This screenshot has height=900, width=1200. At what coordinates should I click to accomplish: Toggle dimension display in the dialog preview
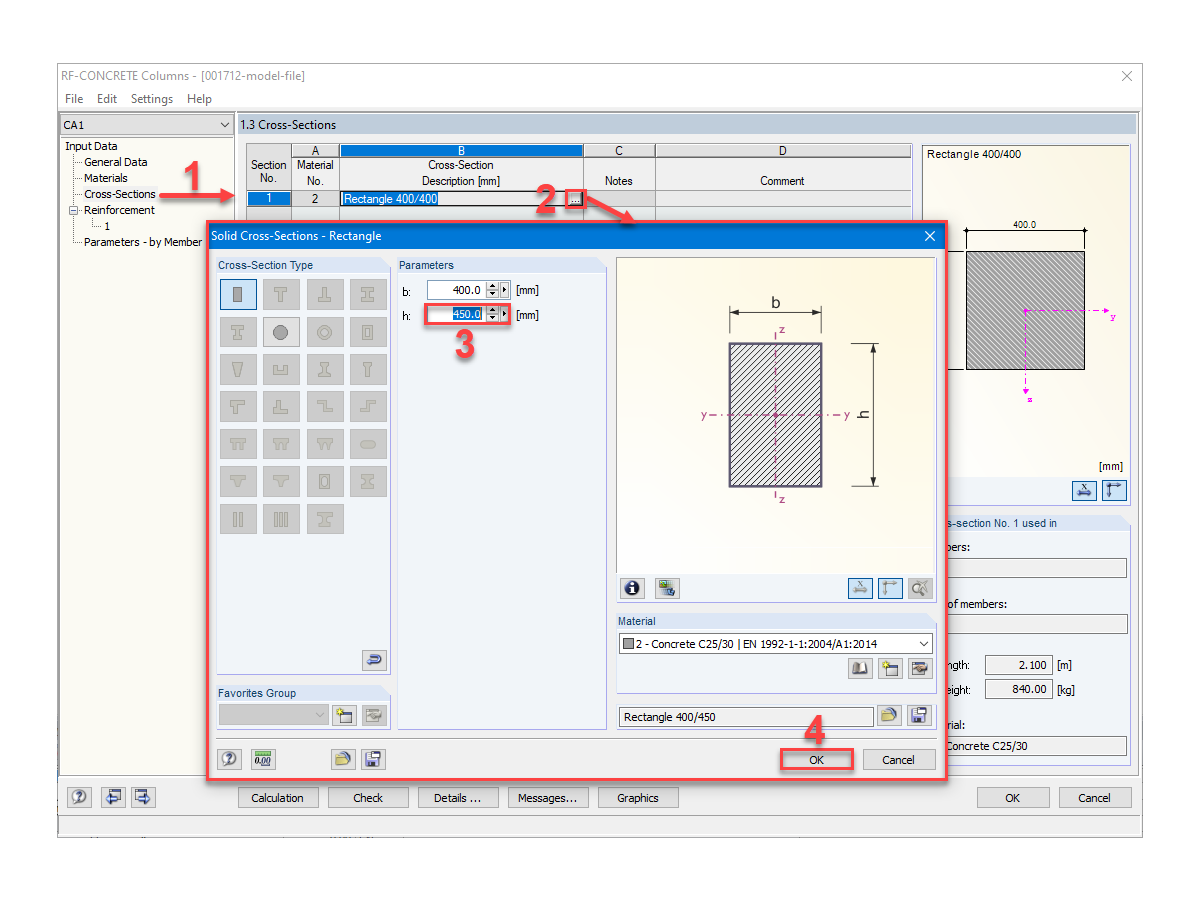tap(860, 588)
